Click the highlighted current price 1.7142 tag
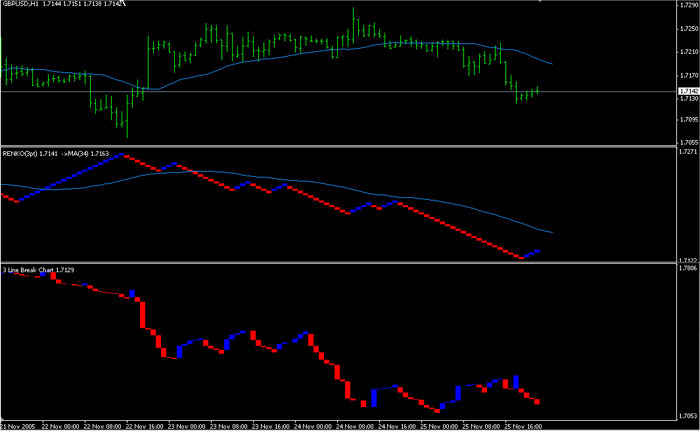 (x=688, y=91)
